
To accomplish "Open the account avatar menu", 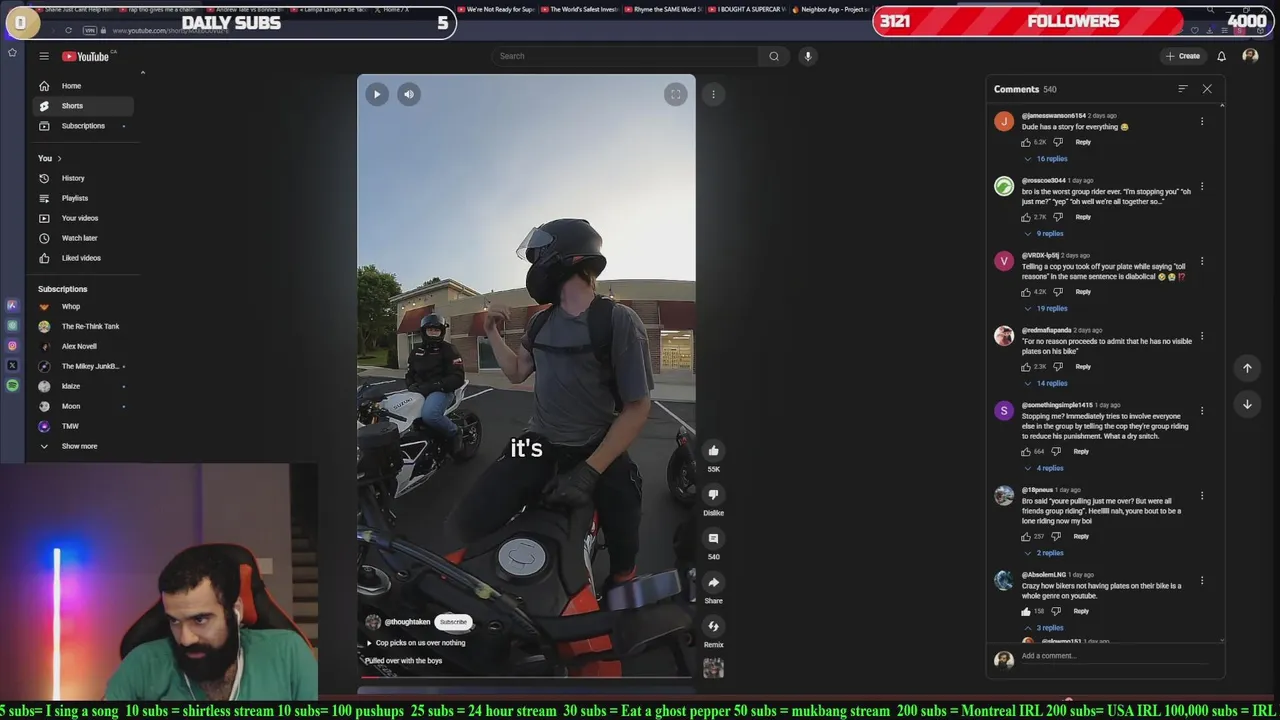I will point(1250,56).
